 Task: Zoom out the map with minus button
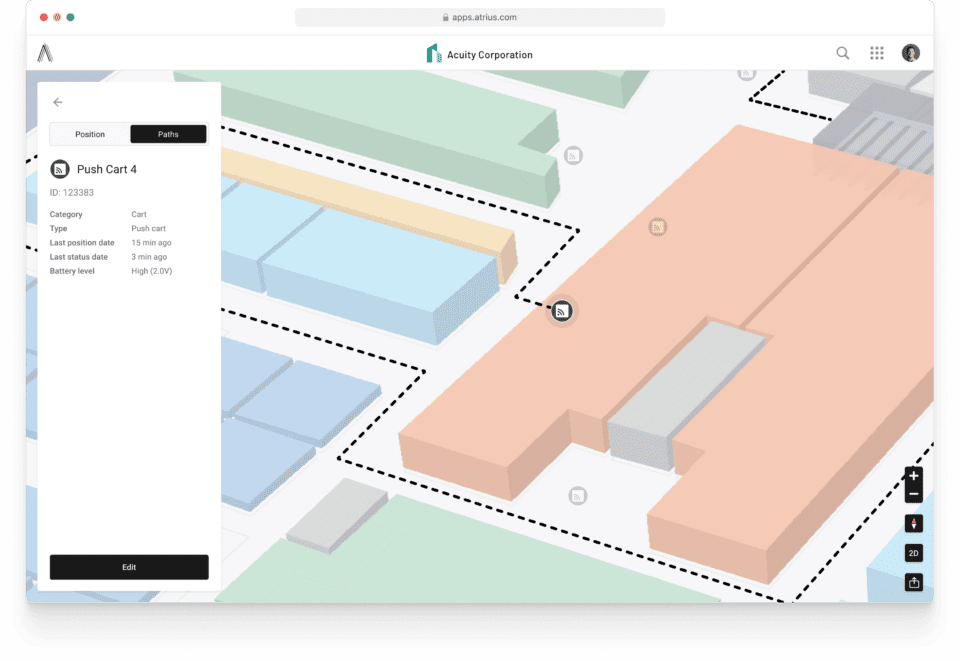[913, 494]
